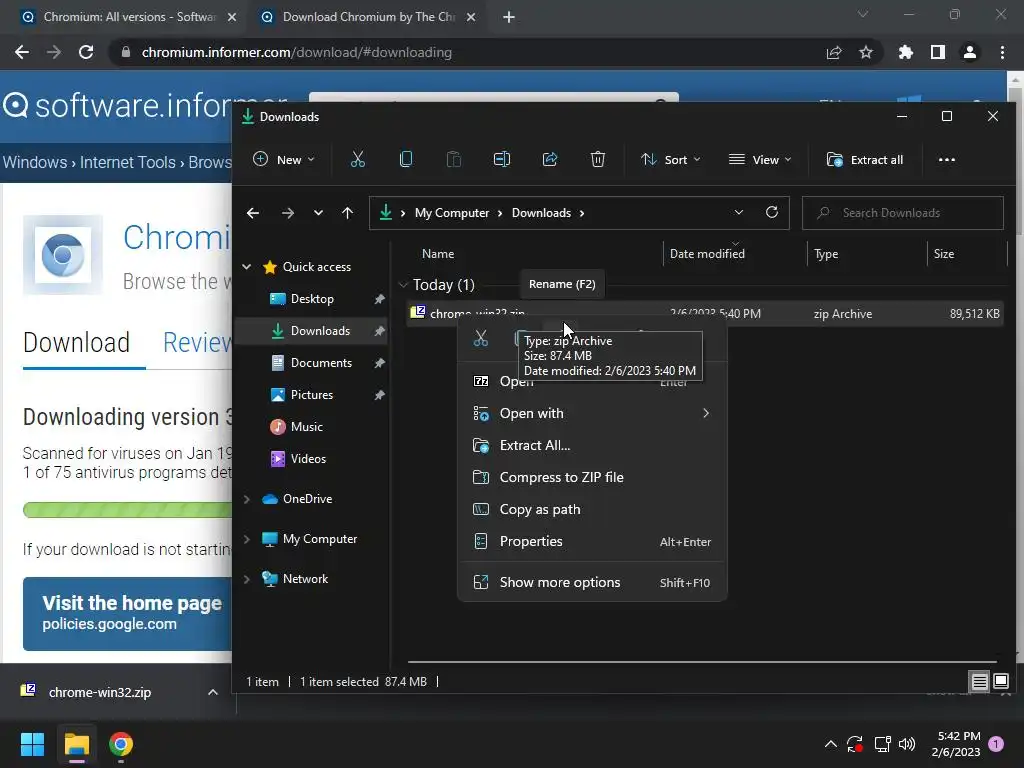The image size is (1024, 768).
Task: Expand address bar history dropdown
Action: 739,212
